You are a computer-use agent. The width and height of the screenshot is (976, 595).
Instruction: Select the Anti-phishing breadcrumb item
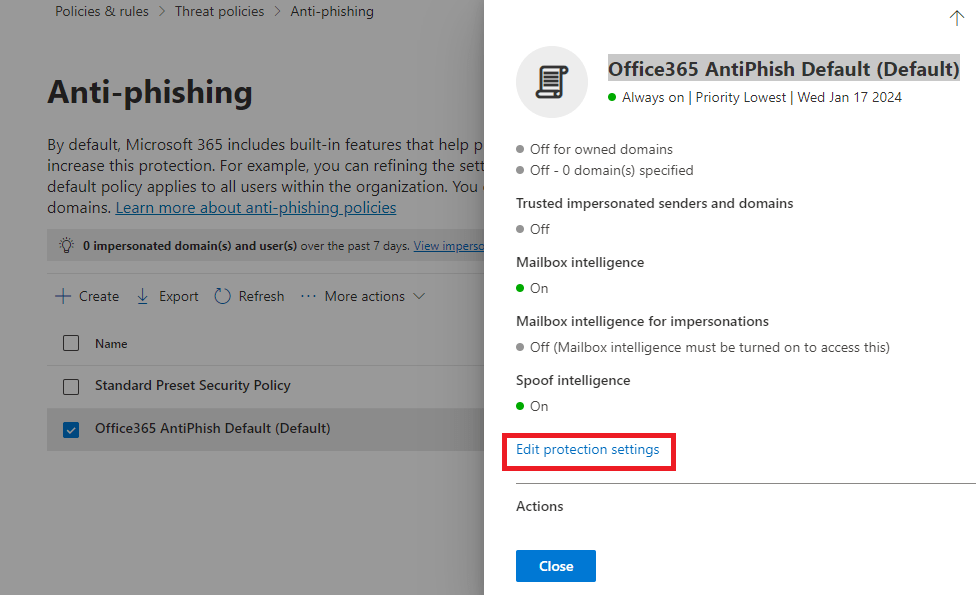(332, 12)
